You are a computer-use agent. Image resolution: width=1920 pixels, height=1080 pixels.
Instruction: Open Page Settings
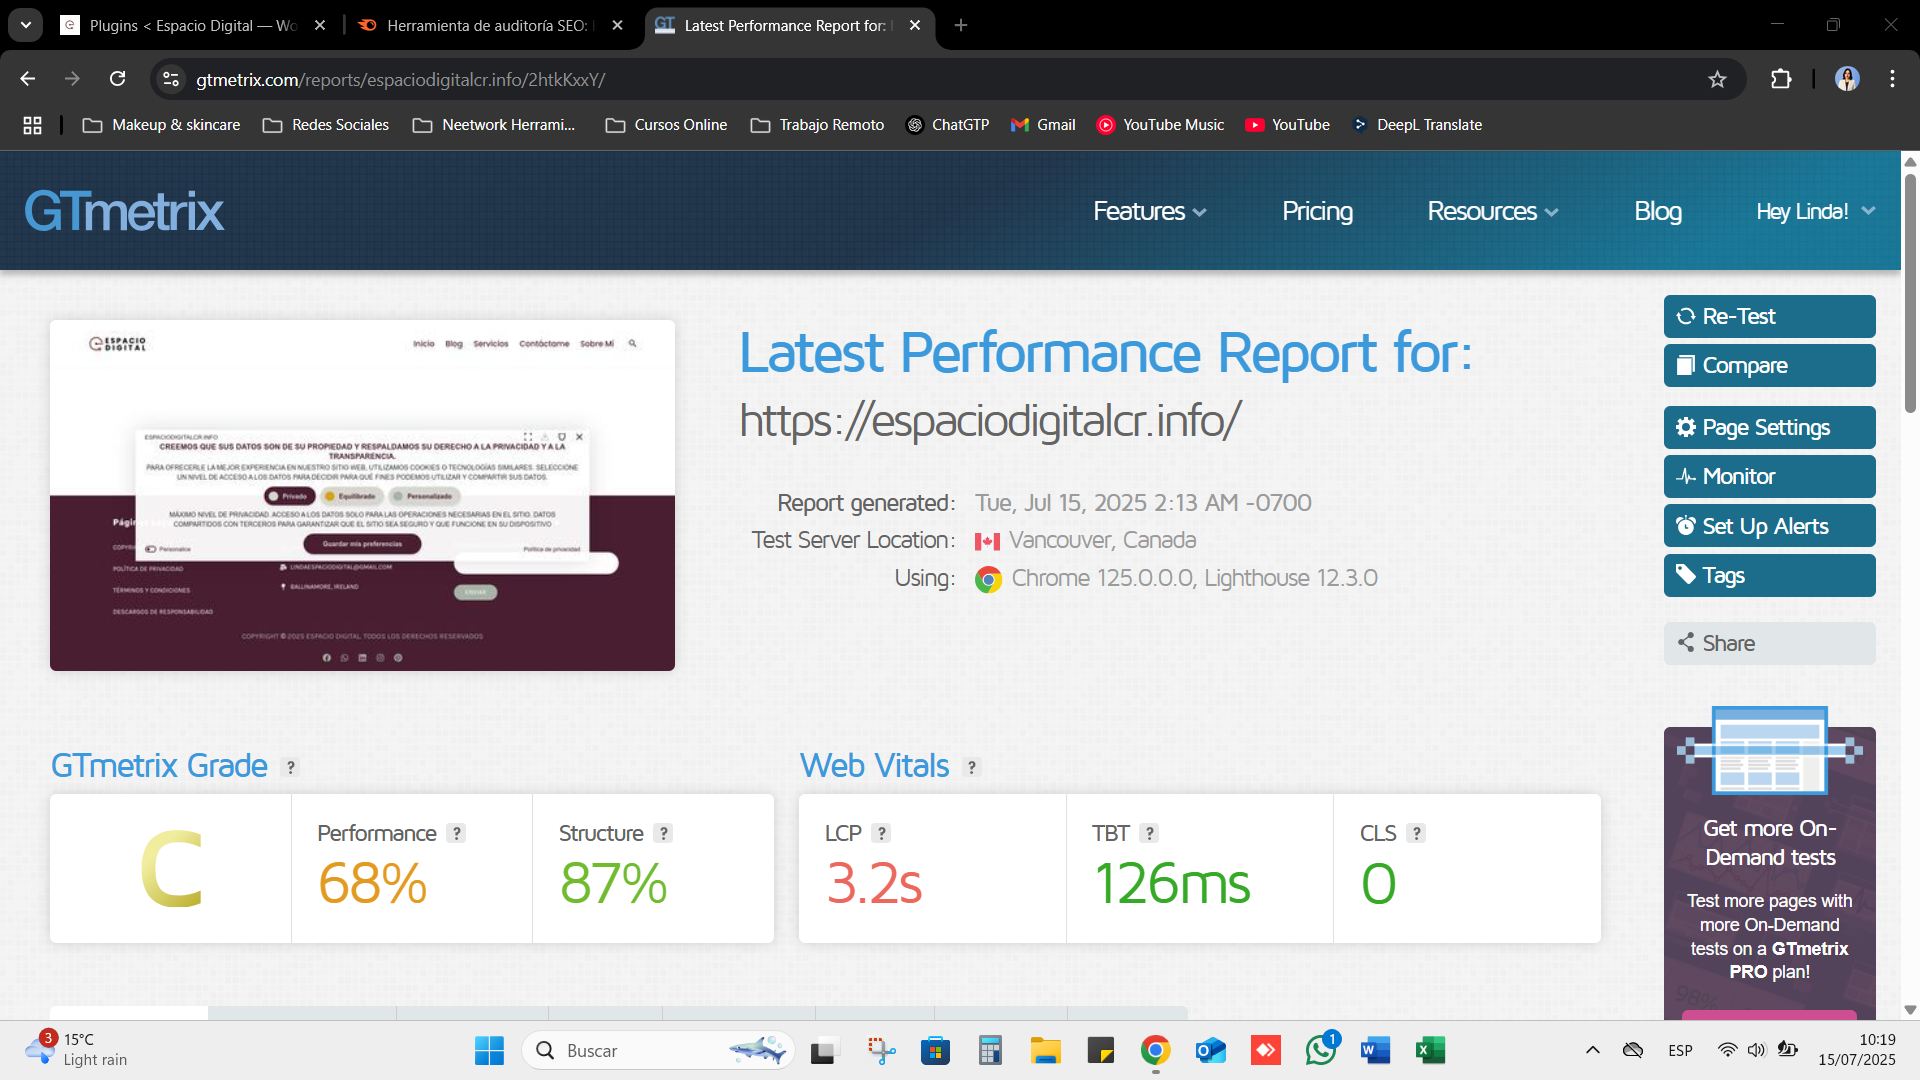[1769, 427]
